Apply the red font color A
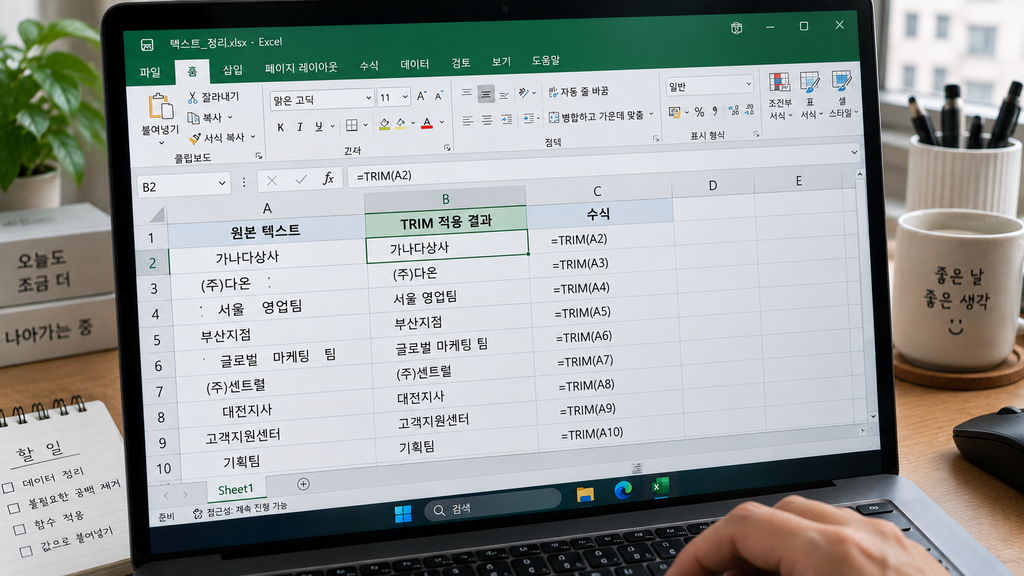Viewport: 1024px width, 576px height. point(427,123)
